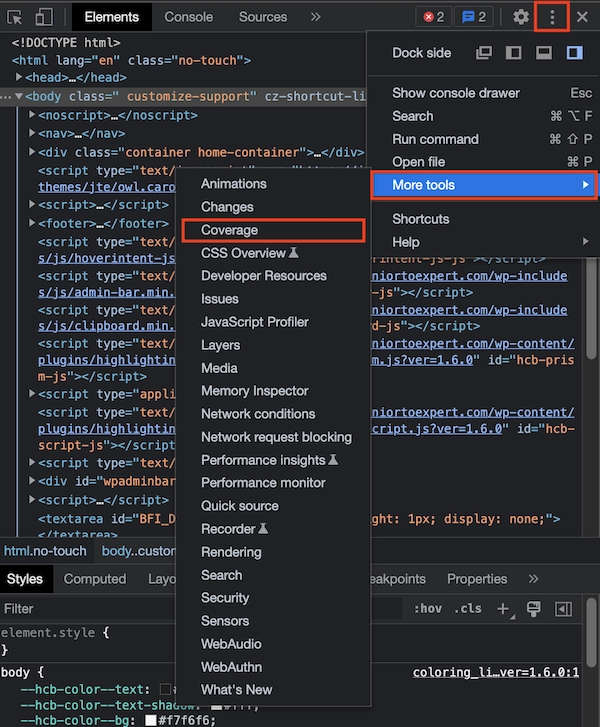Add new style rule plus icon
This screenshot has height=727, width=600.
[x=504, y=609]
